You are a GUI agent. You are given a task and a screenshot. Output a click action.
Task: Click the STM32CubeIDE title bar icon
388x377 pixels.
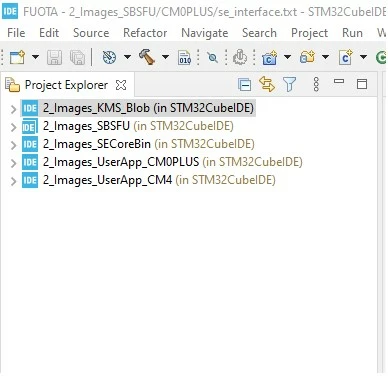10,11
